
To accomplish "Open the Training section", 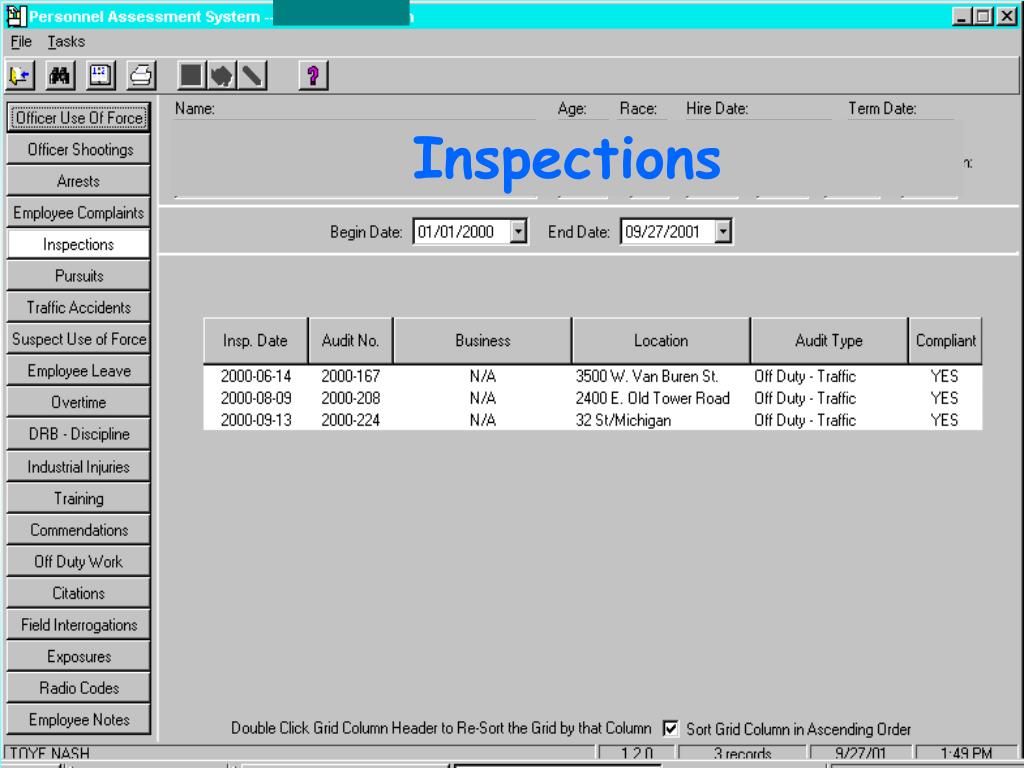I will pyautogui.click(x=78, y=498).
